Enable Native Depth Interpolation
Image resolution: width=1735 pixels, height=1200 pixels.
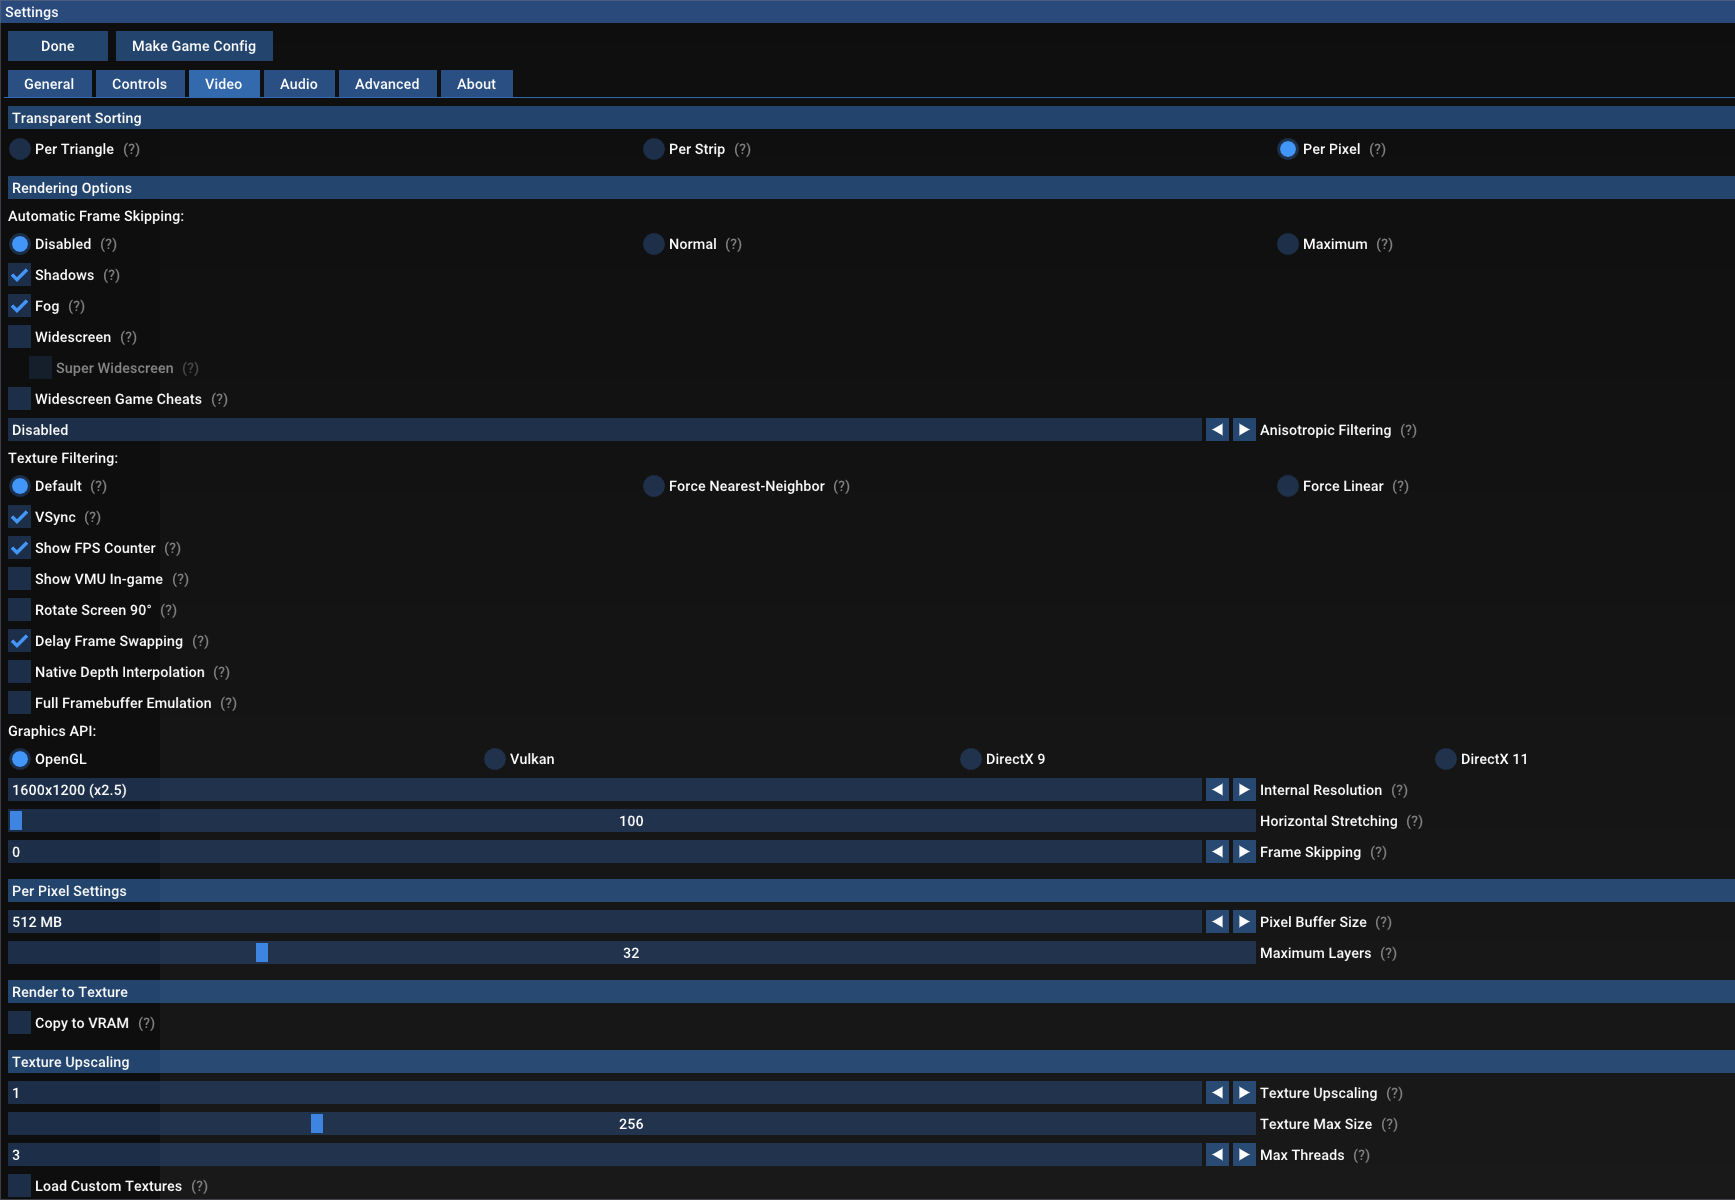(20, 672)
